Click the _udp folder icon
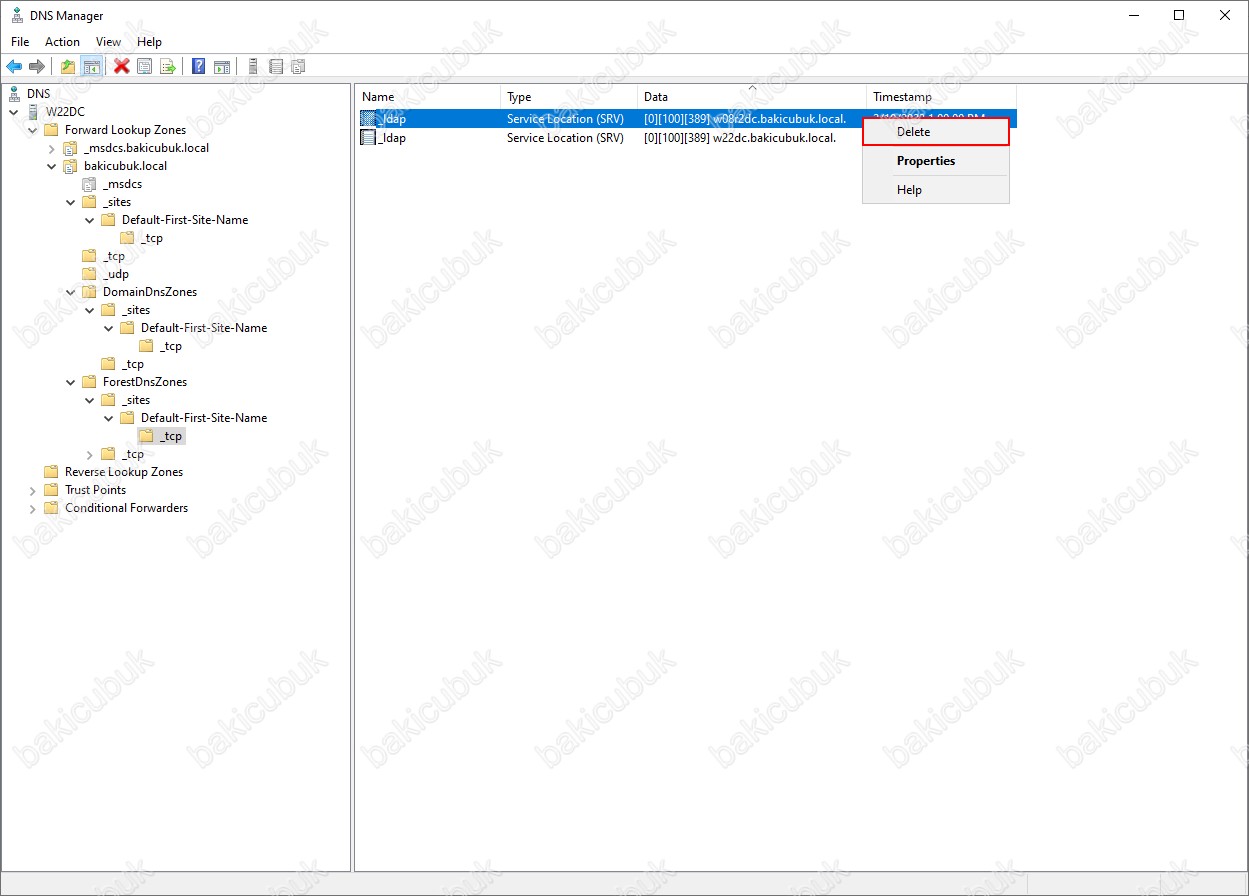This screenshot has width=1249, height=896. (x=89, y=274)
